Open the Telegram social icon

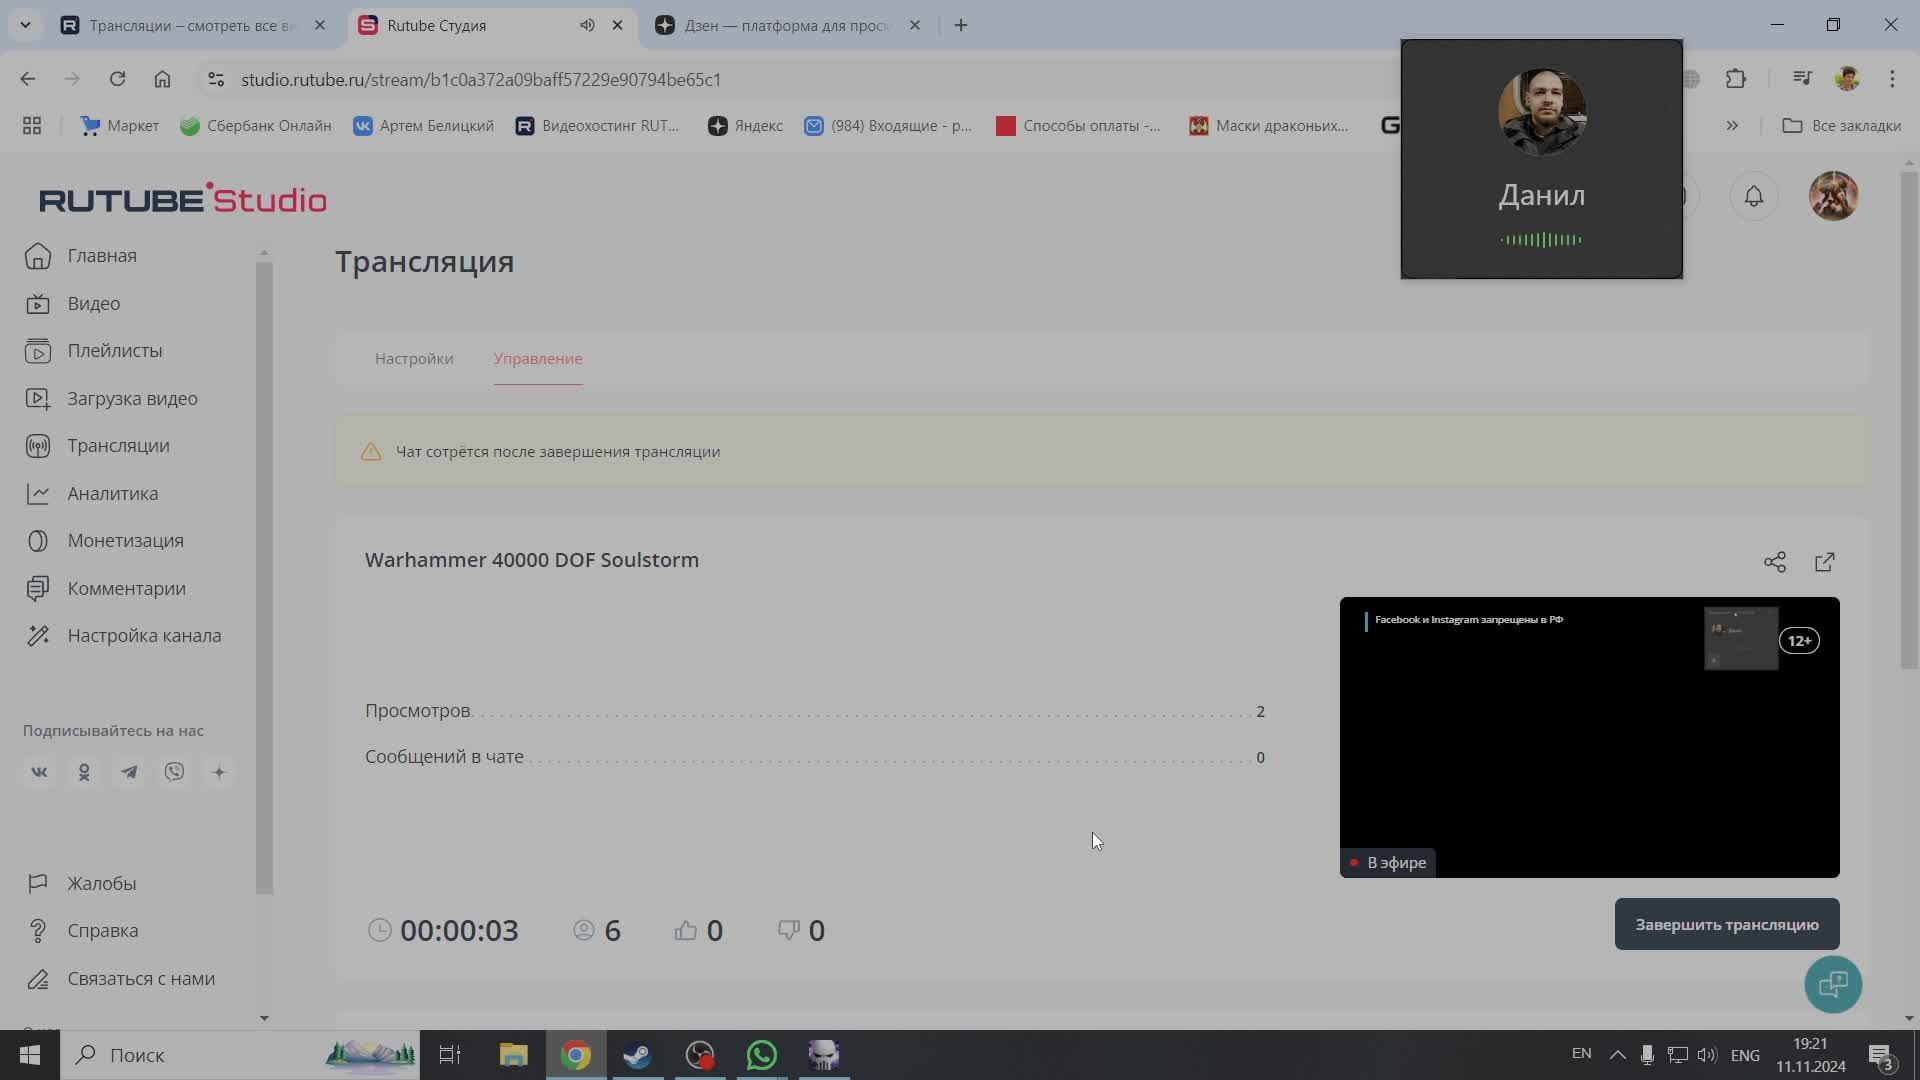129,772
